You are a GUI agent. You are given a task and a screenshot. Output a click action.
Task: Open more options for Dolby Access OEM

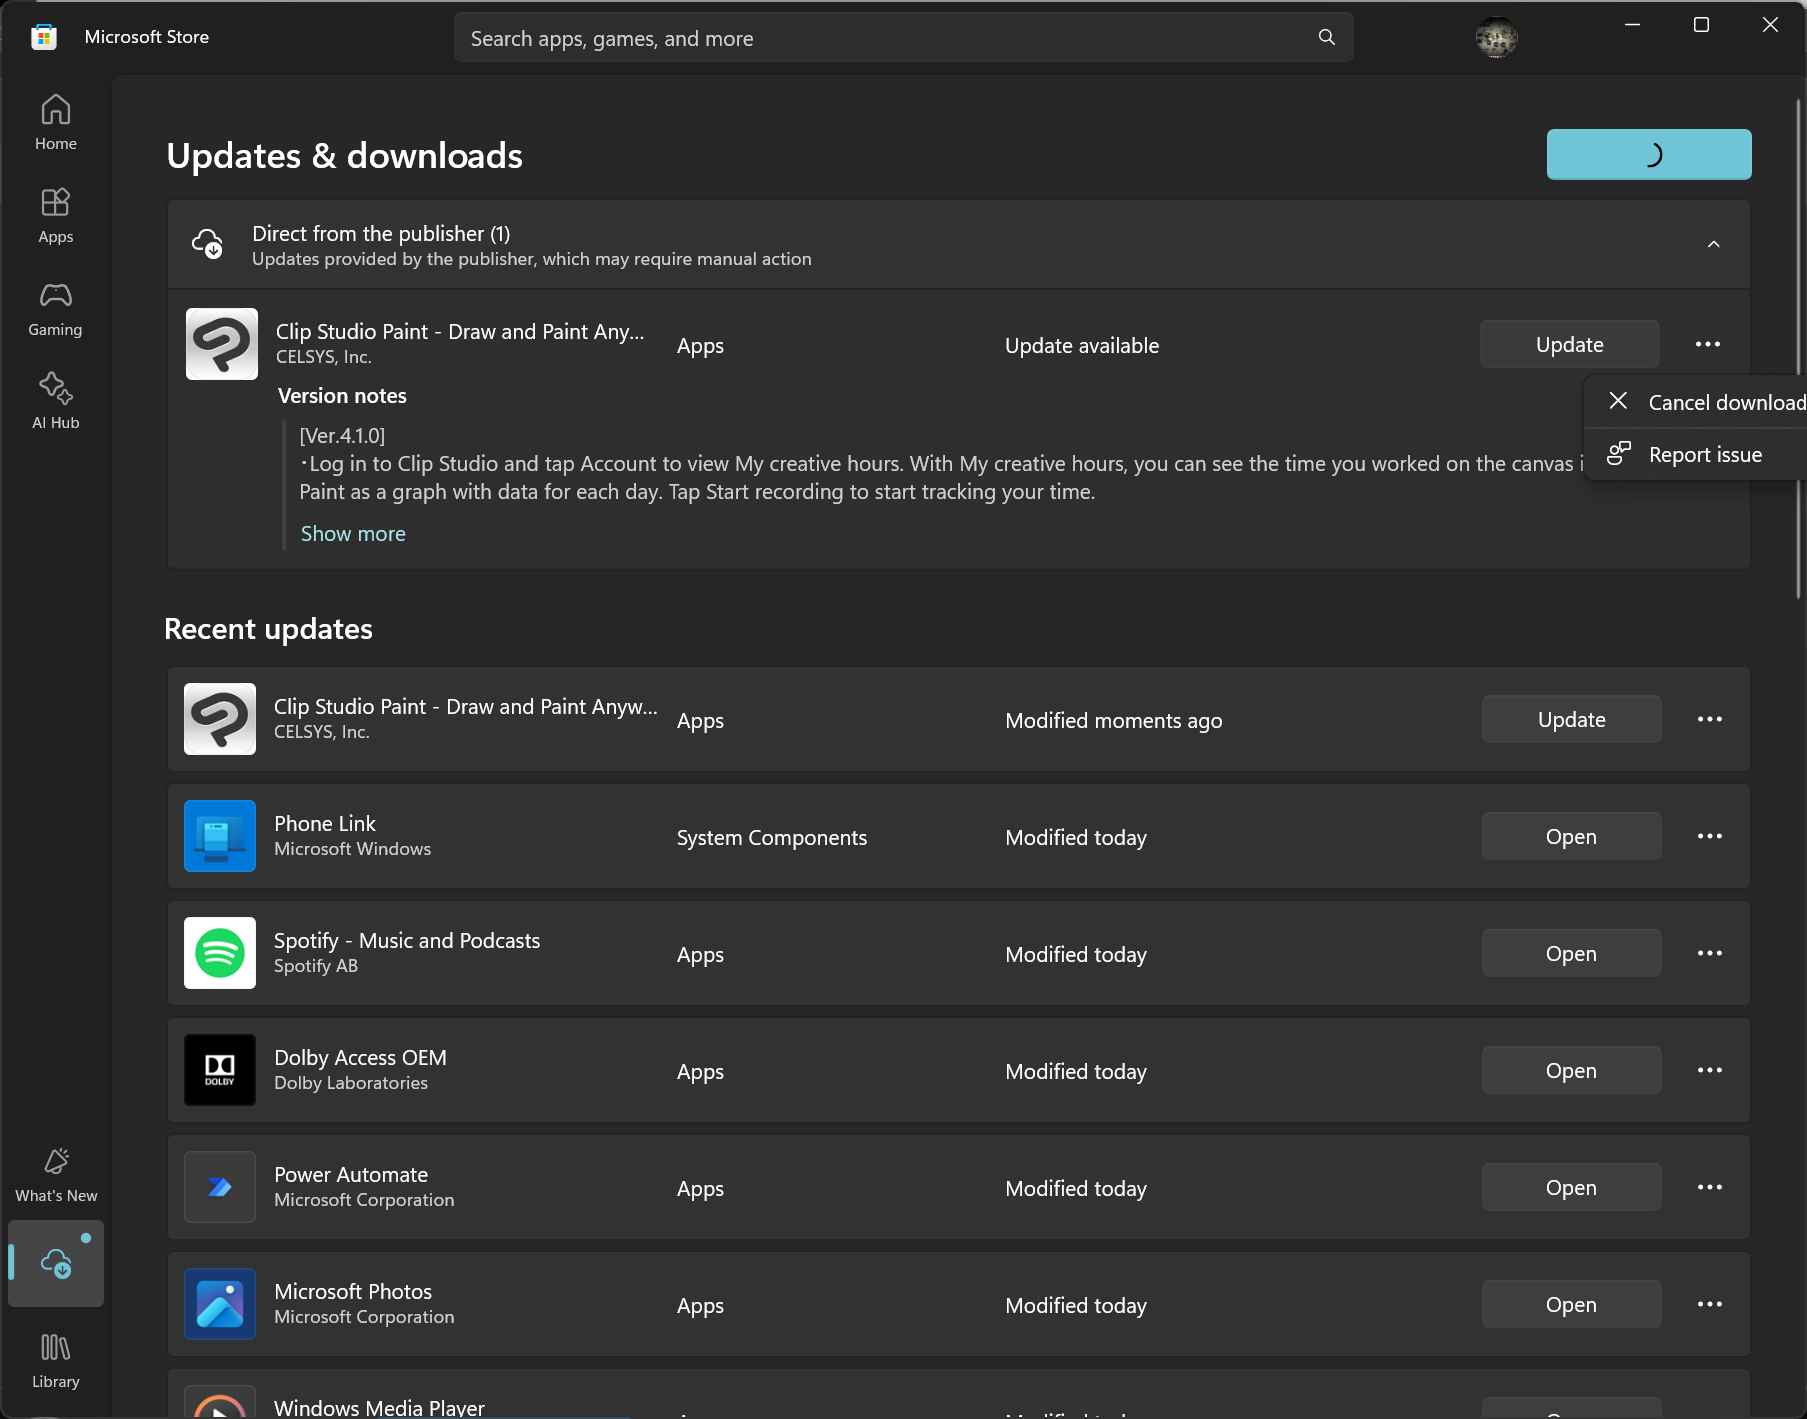click(1709, 1070)
